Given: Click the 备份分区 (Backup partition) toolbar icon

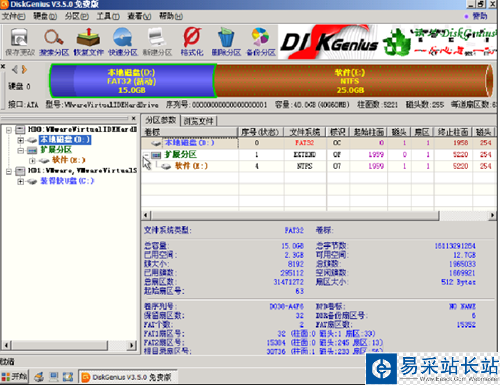Looking at the screenshot, I should [261, 41].
